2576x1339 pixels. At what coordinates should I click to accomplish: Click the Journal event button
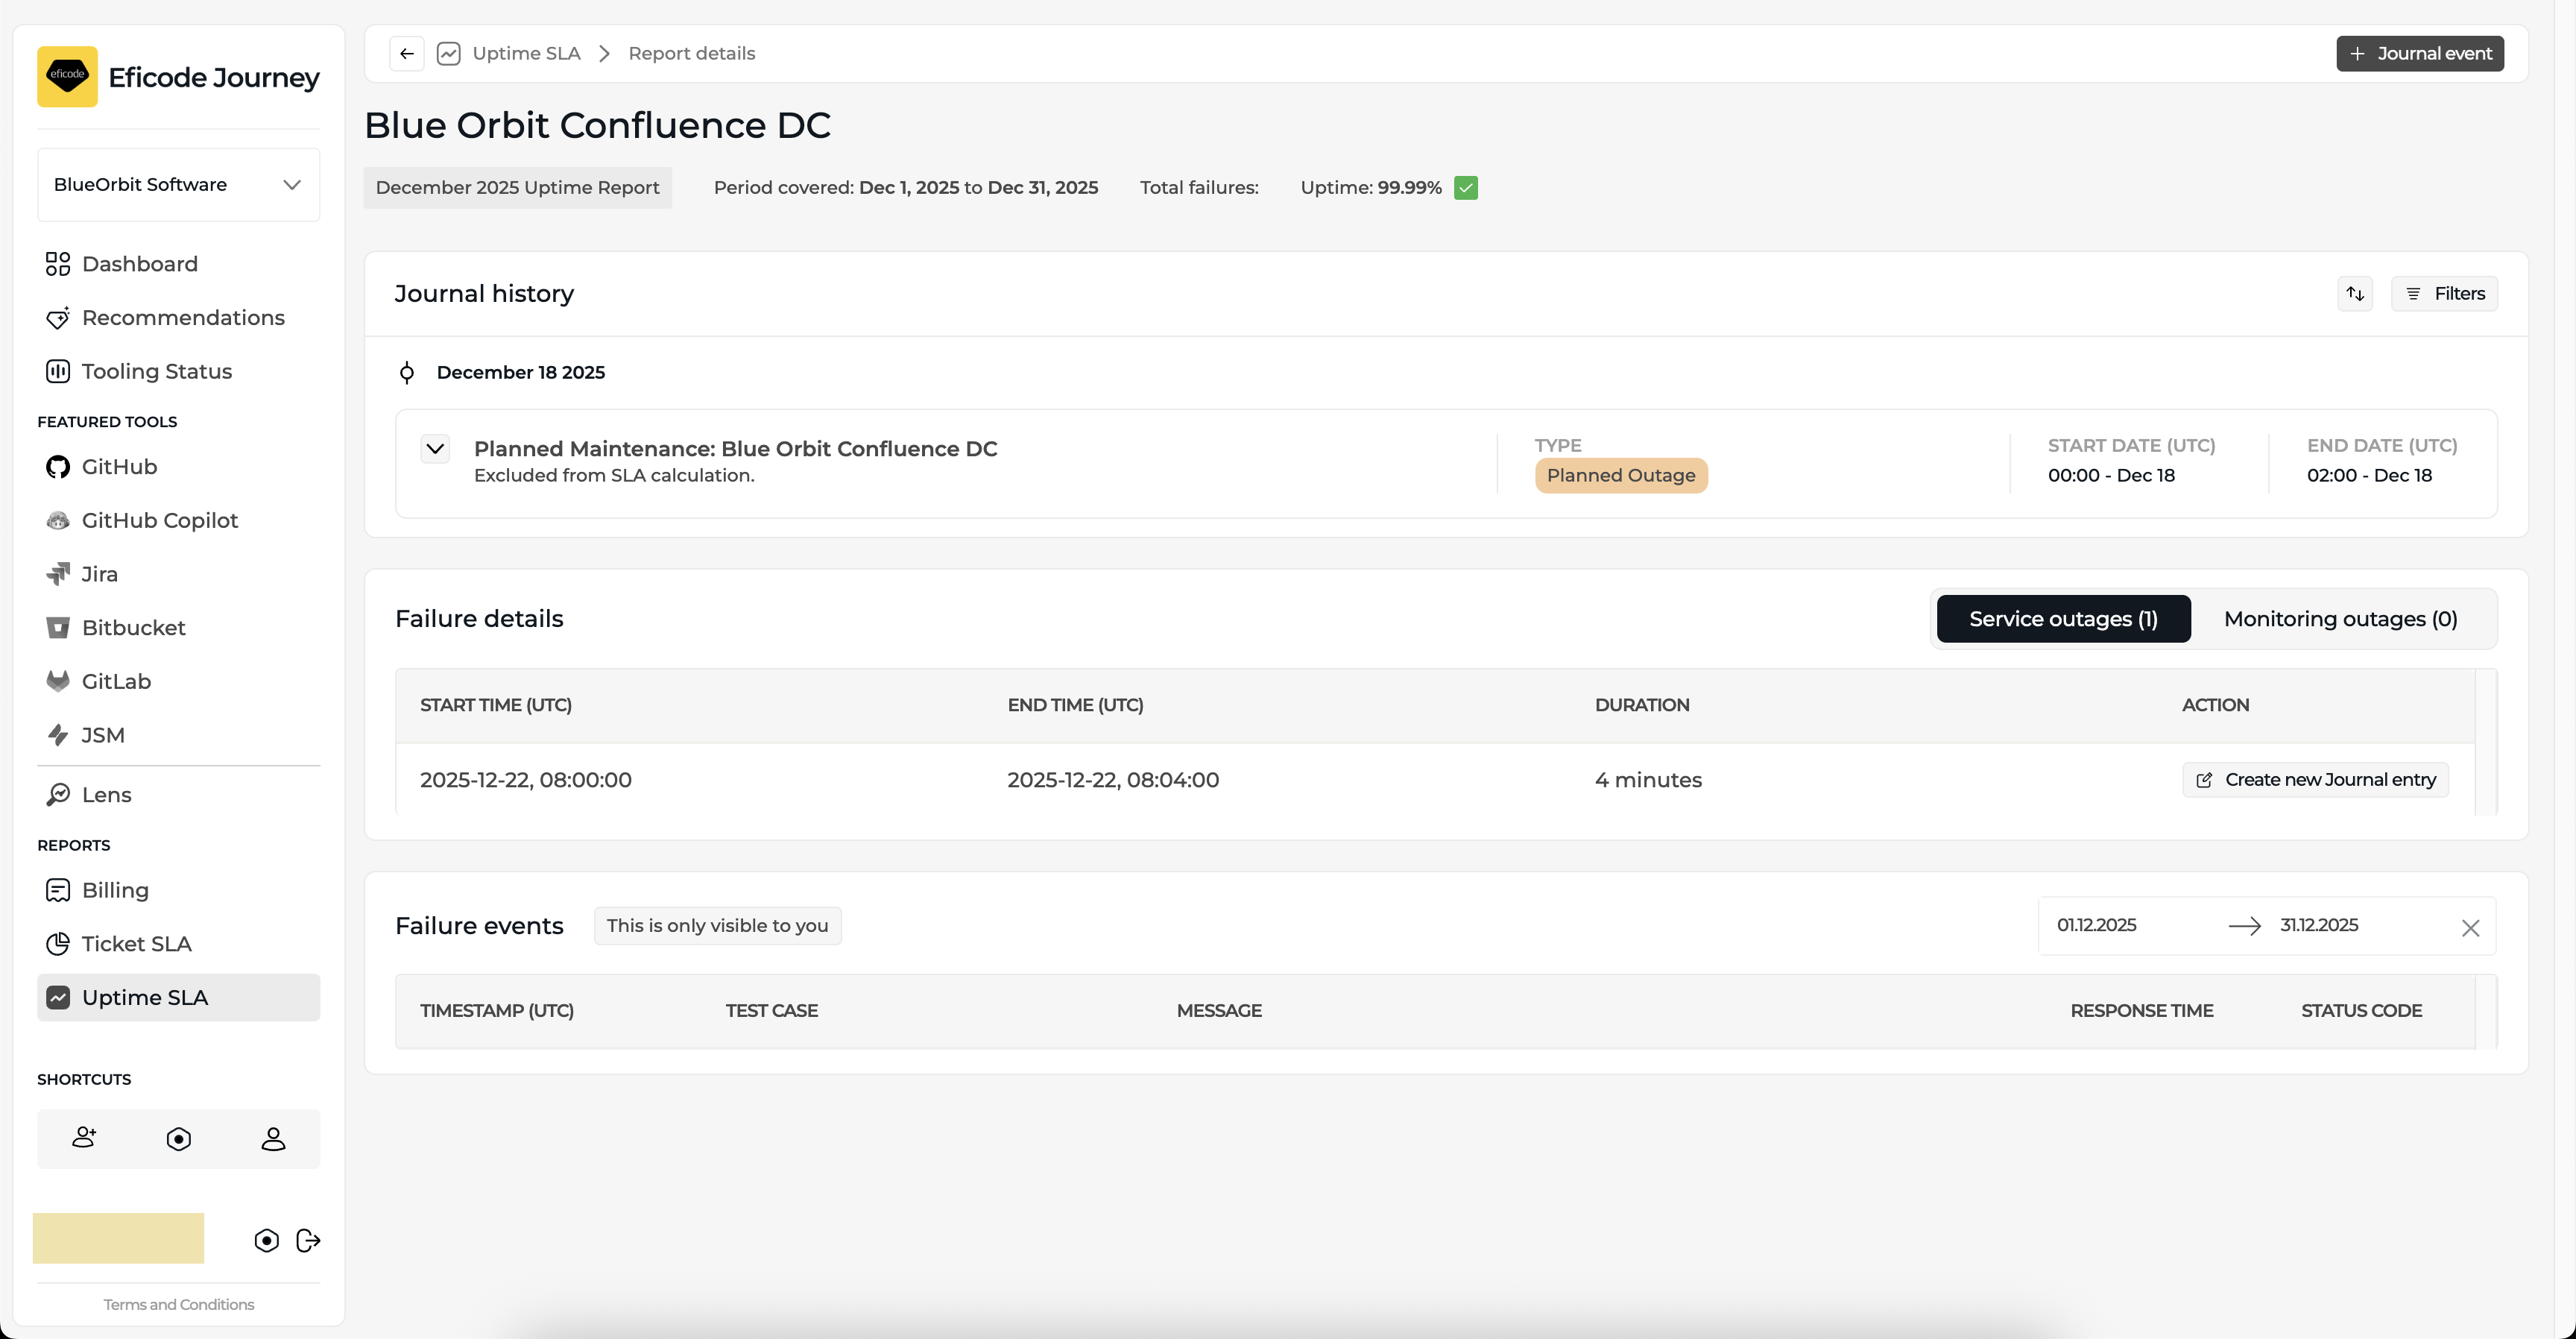(2419, 54)
